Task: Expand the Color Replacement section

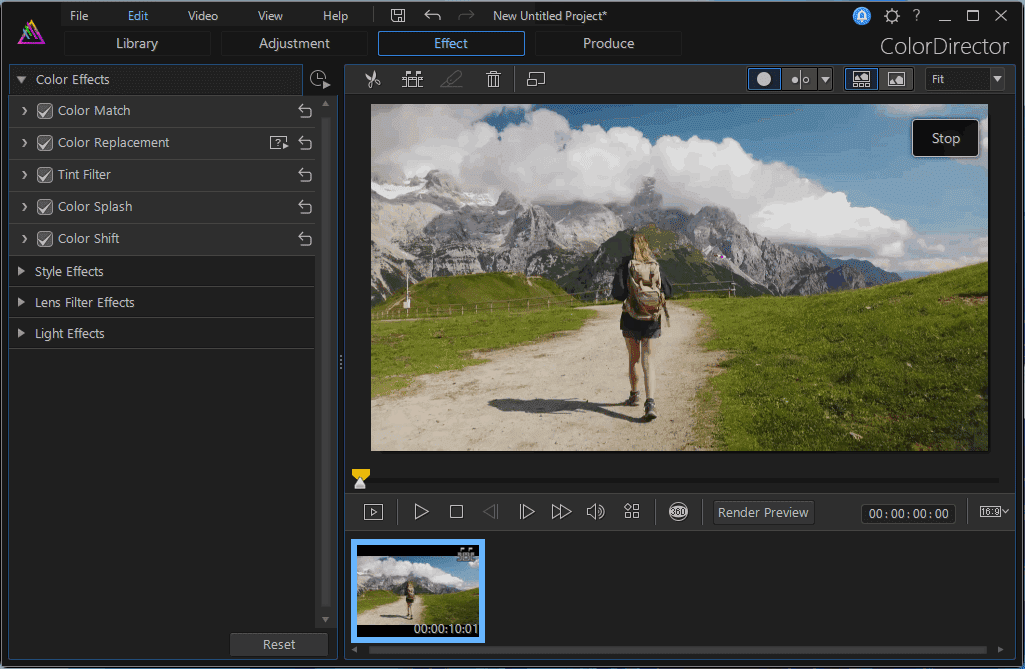Action: click(24, 143)
